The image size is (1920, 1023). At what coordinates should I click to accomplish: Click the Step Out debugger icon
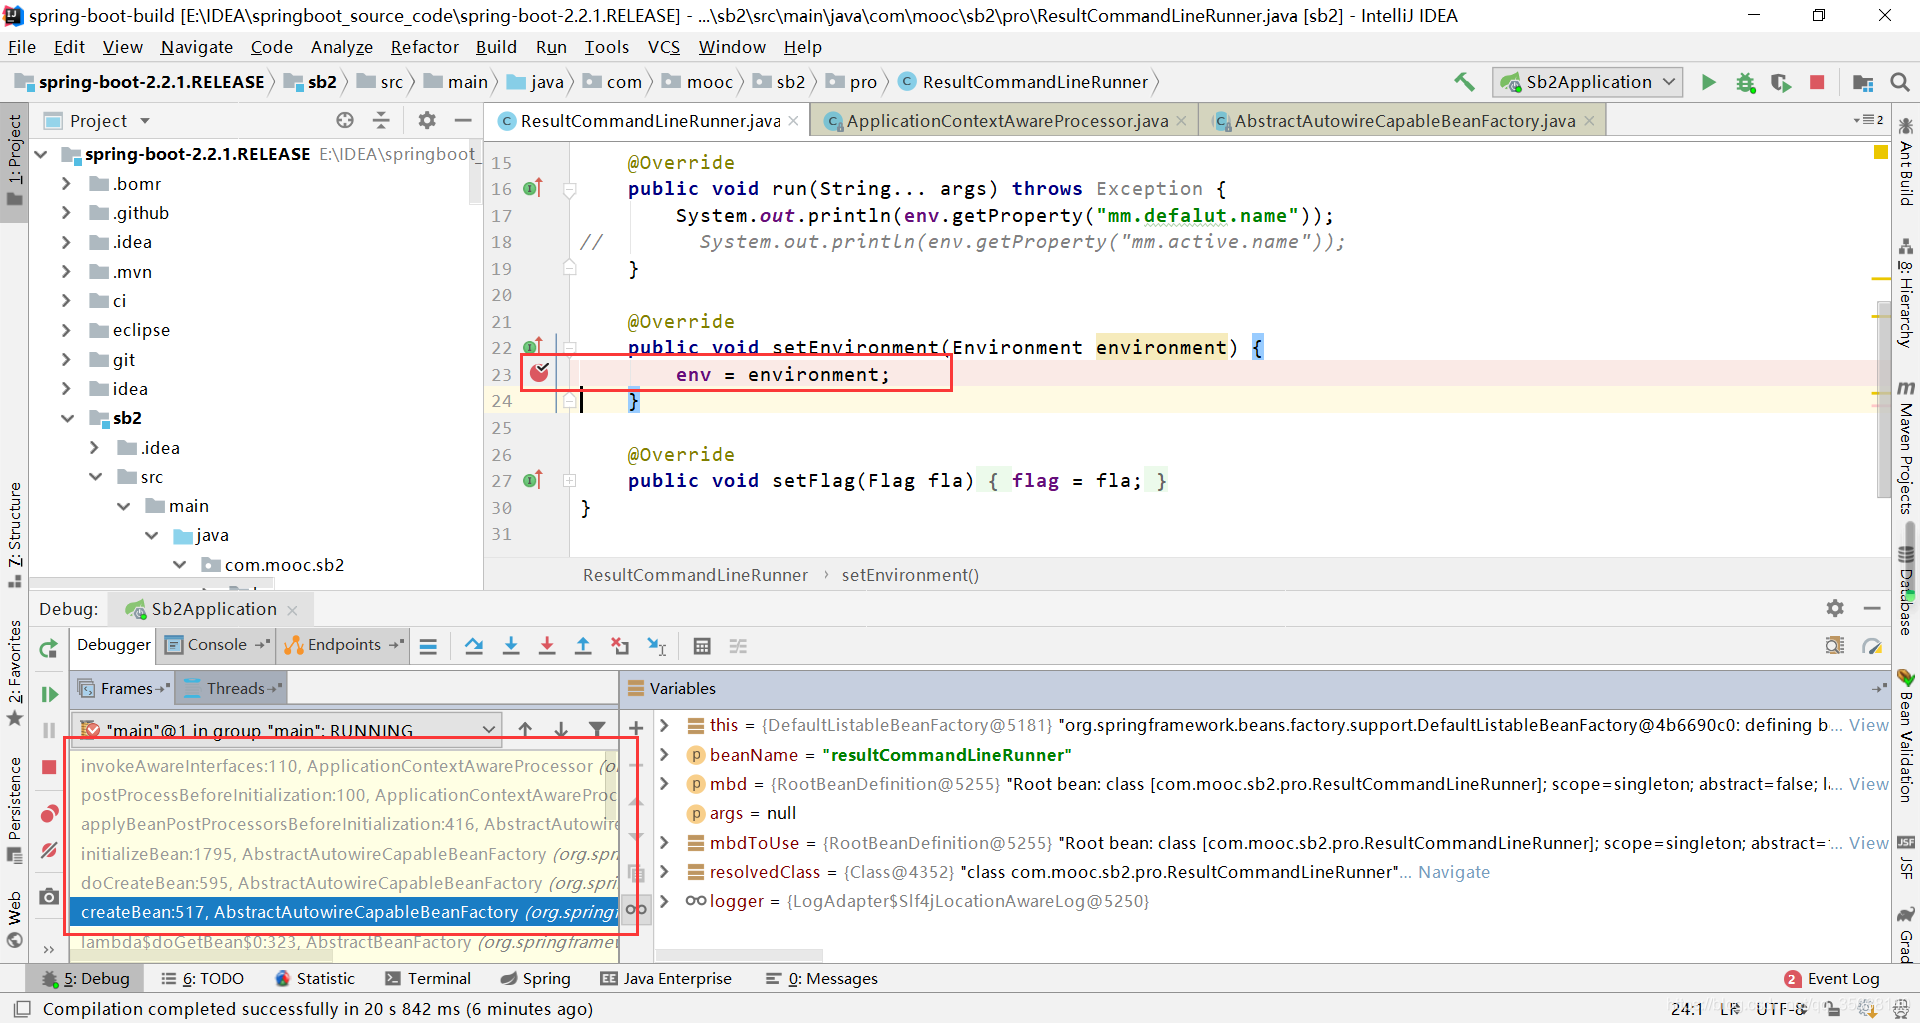[583, 646]
